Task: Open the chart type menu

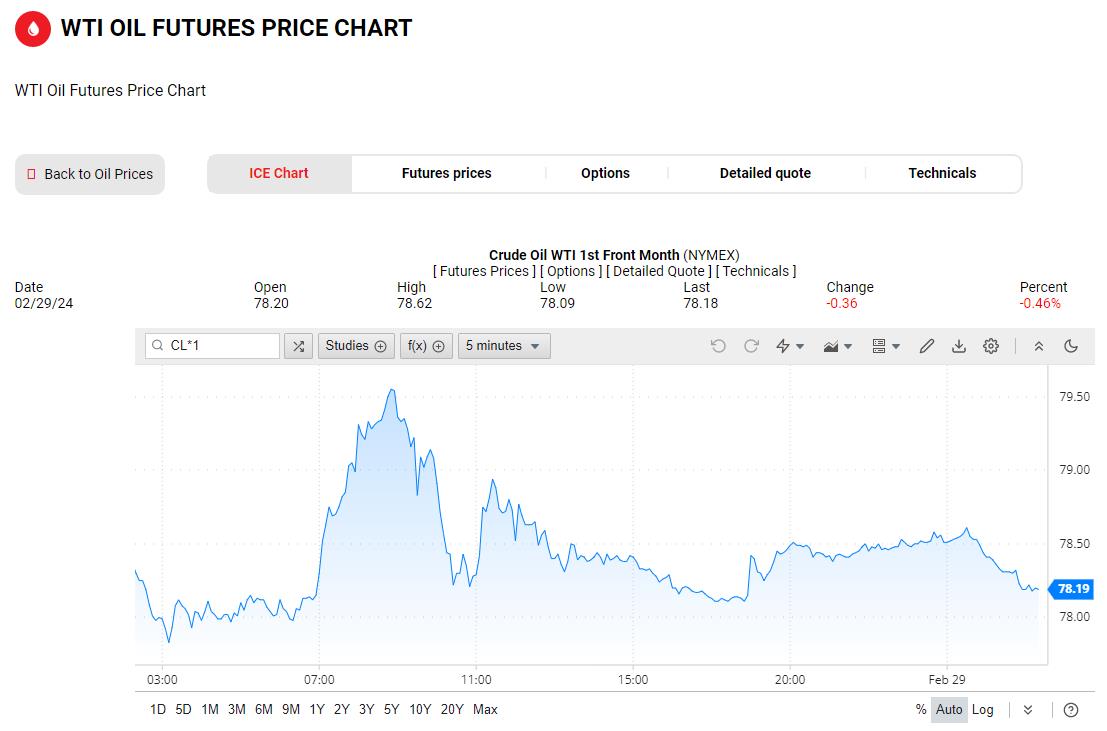Action: coord(837,346)
